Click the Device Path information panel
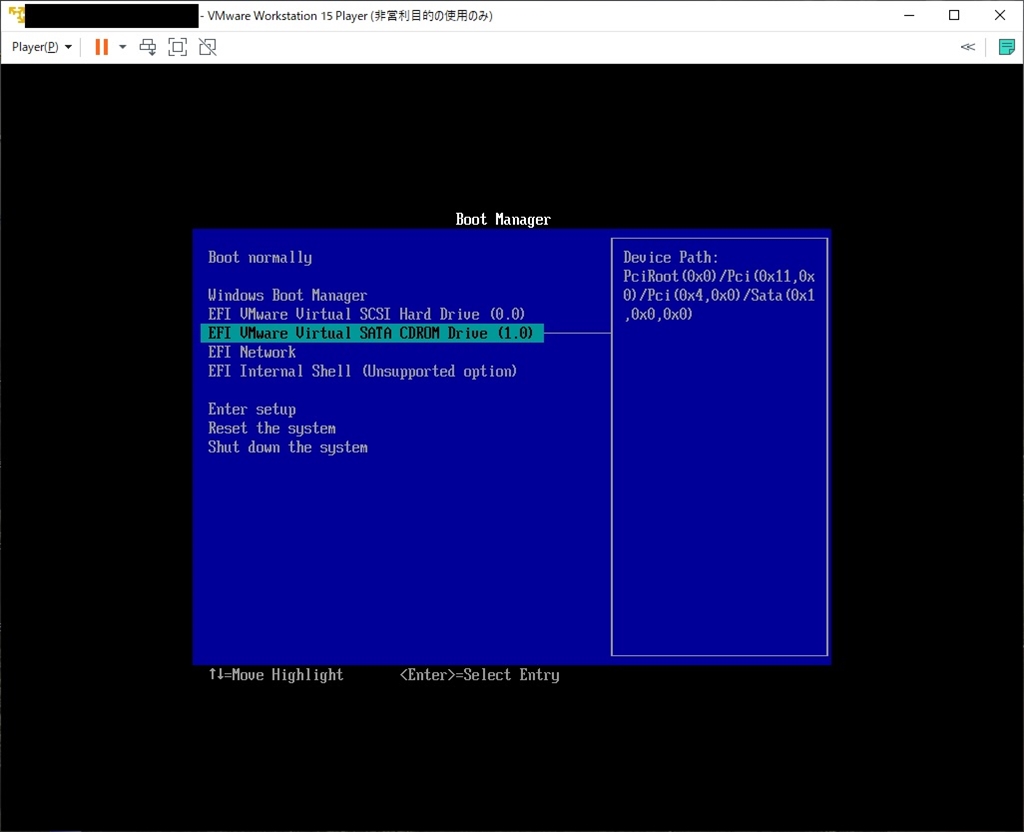This screenshot has width=1024, height=832. point(719,447)
